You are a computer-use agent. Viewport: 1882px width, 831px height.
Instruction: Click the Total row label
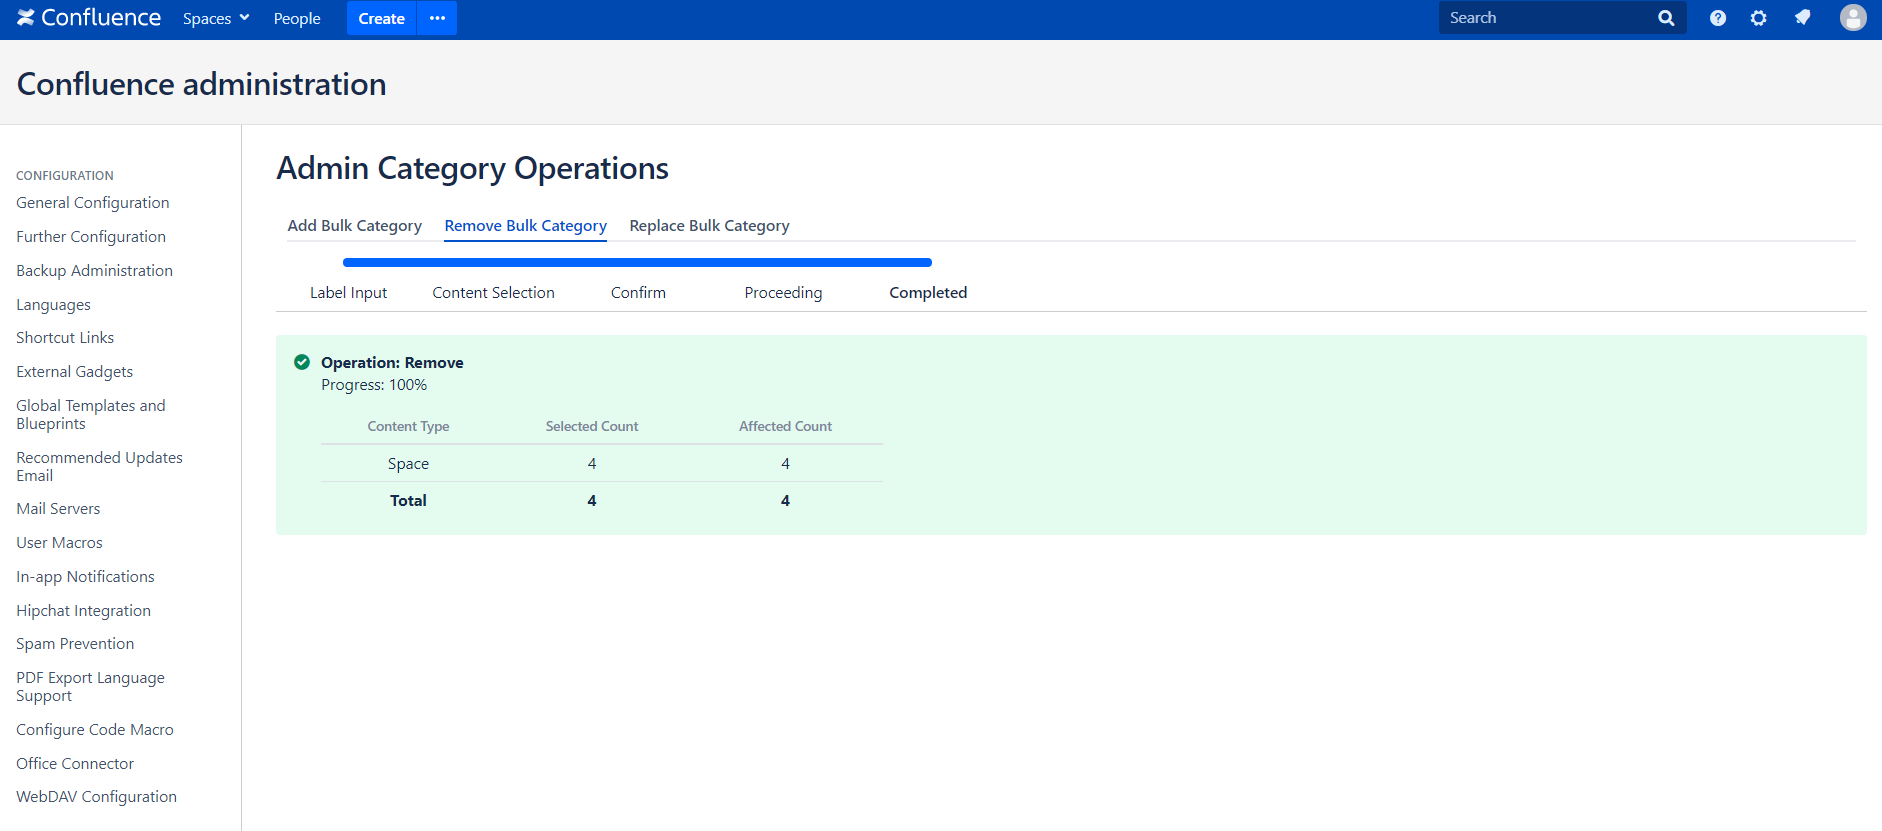click(408, 501)
